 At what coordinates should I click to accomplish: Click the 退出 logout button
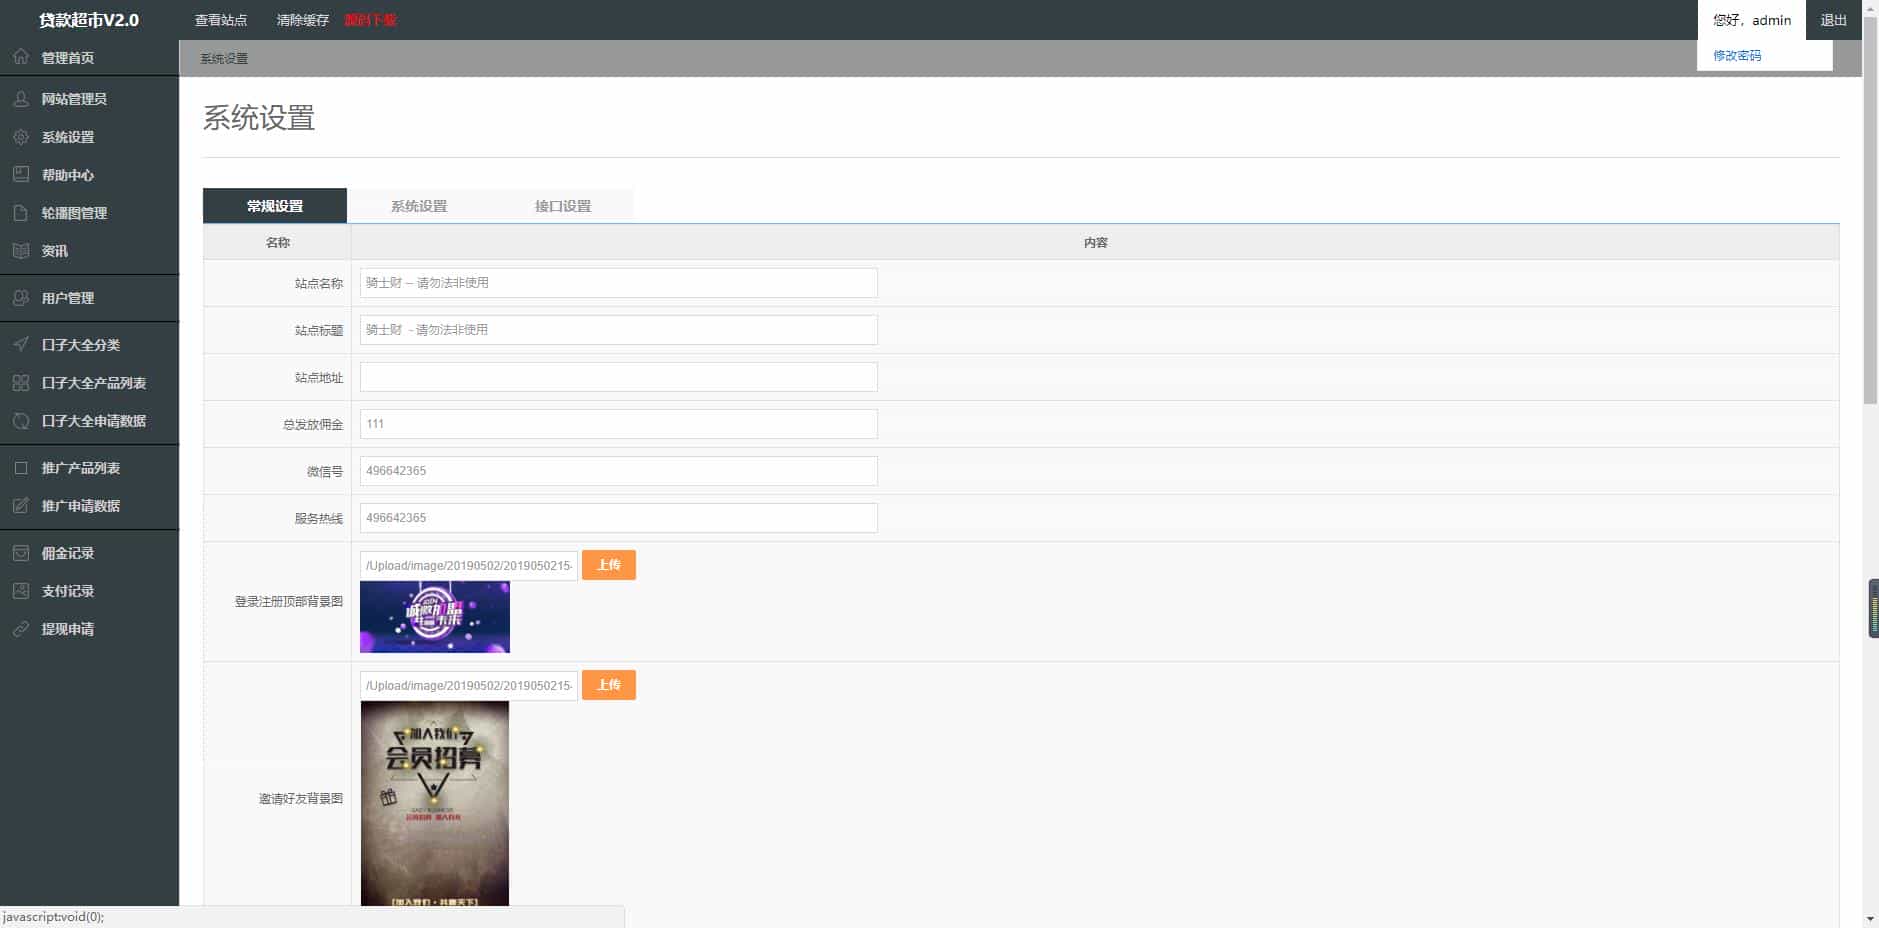click(x=1834, y=20)
